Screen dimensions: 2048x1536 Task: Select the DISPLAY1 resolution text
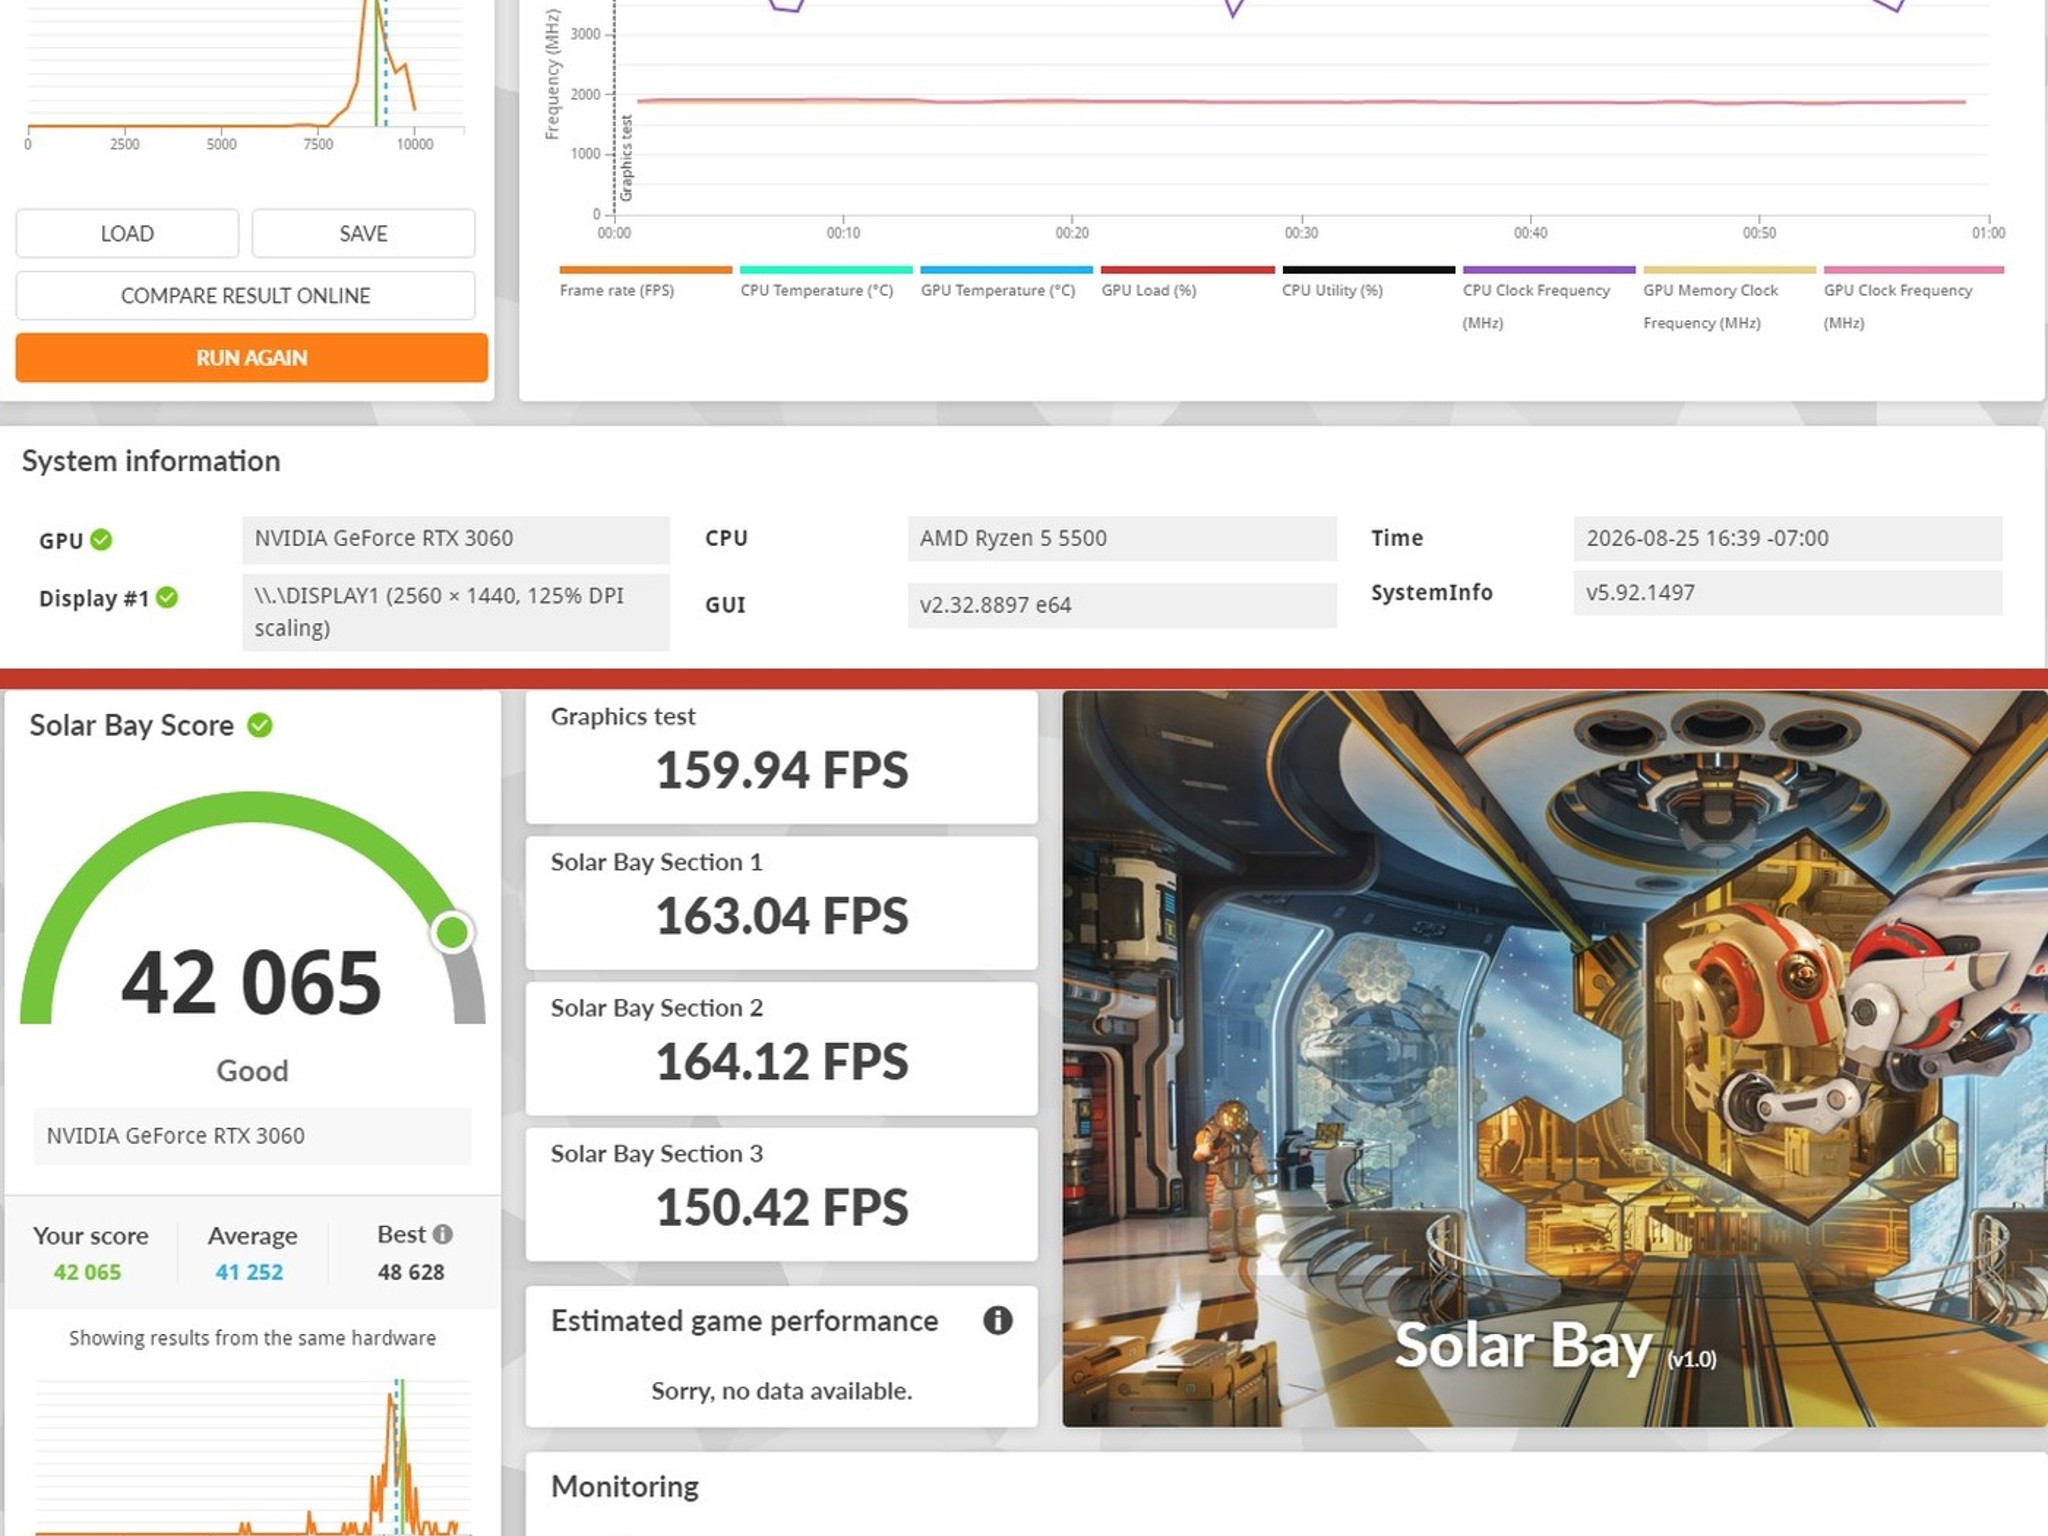point(455,612)
